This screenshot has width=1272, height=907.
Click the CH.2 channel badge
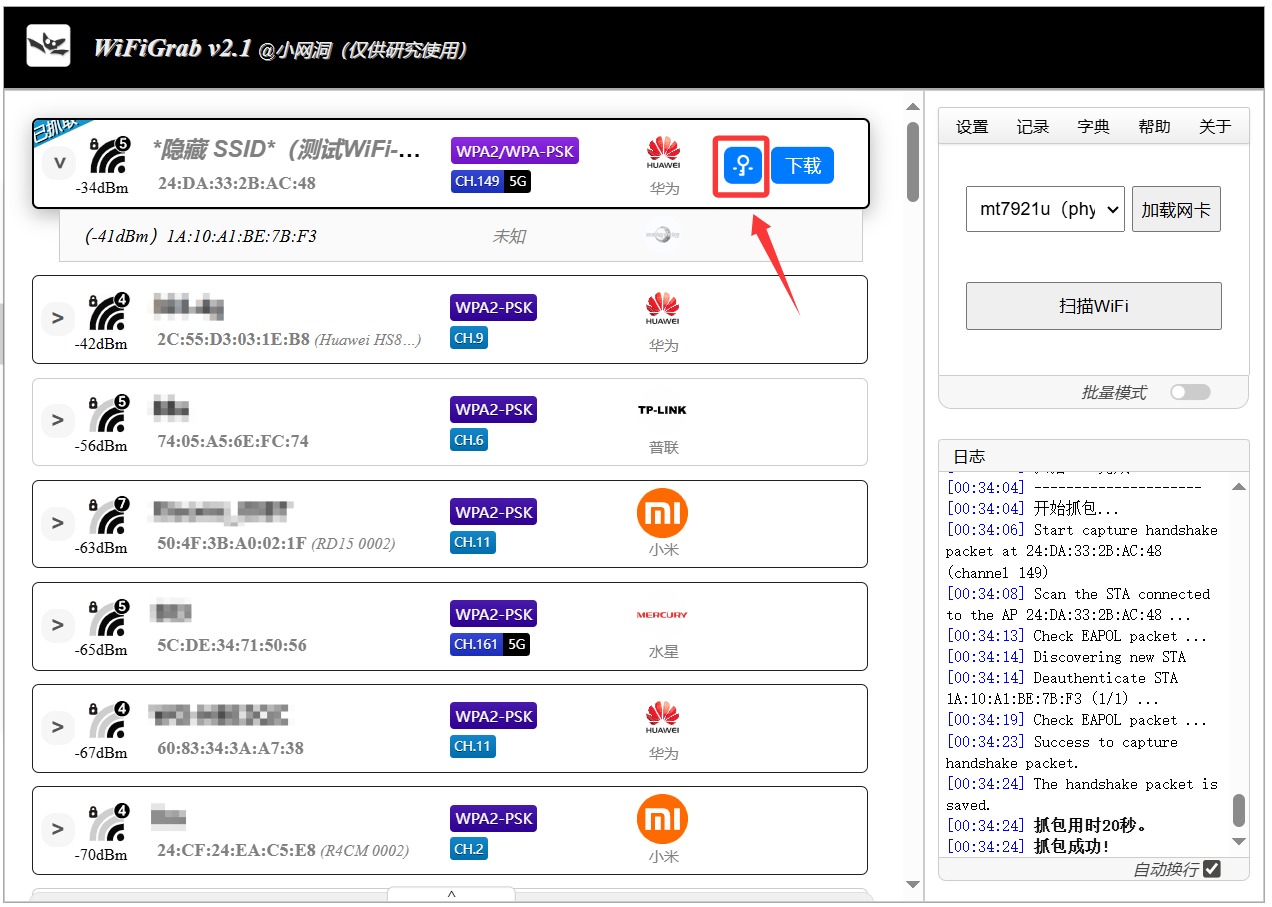click(x=469, y=848)
